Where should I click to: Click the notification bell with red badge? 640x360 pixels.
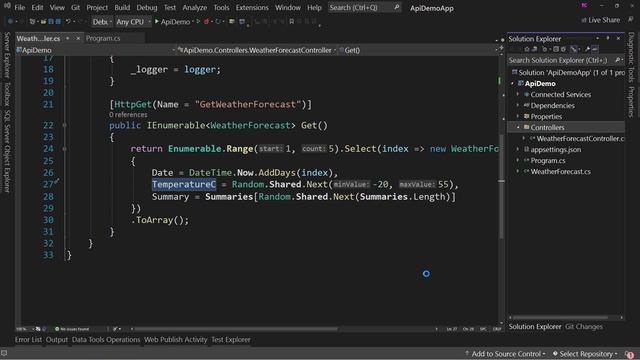[x=629, y=354]
